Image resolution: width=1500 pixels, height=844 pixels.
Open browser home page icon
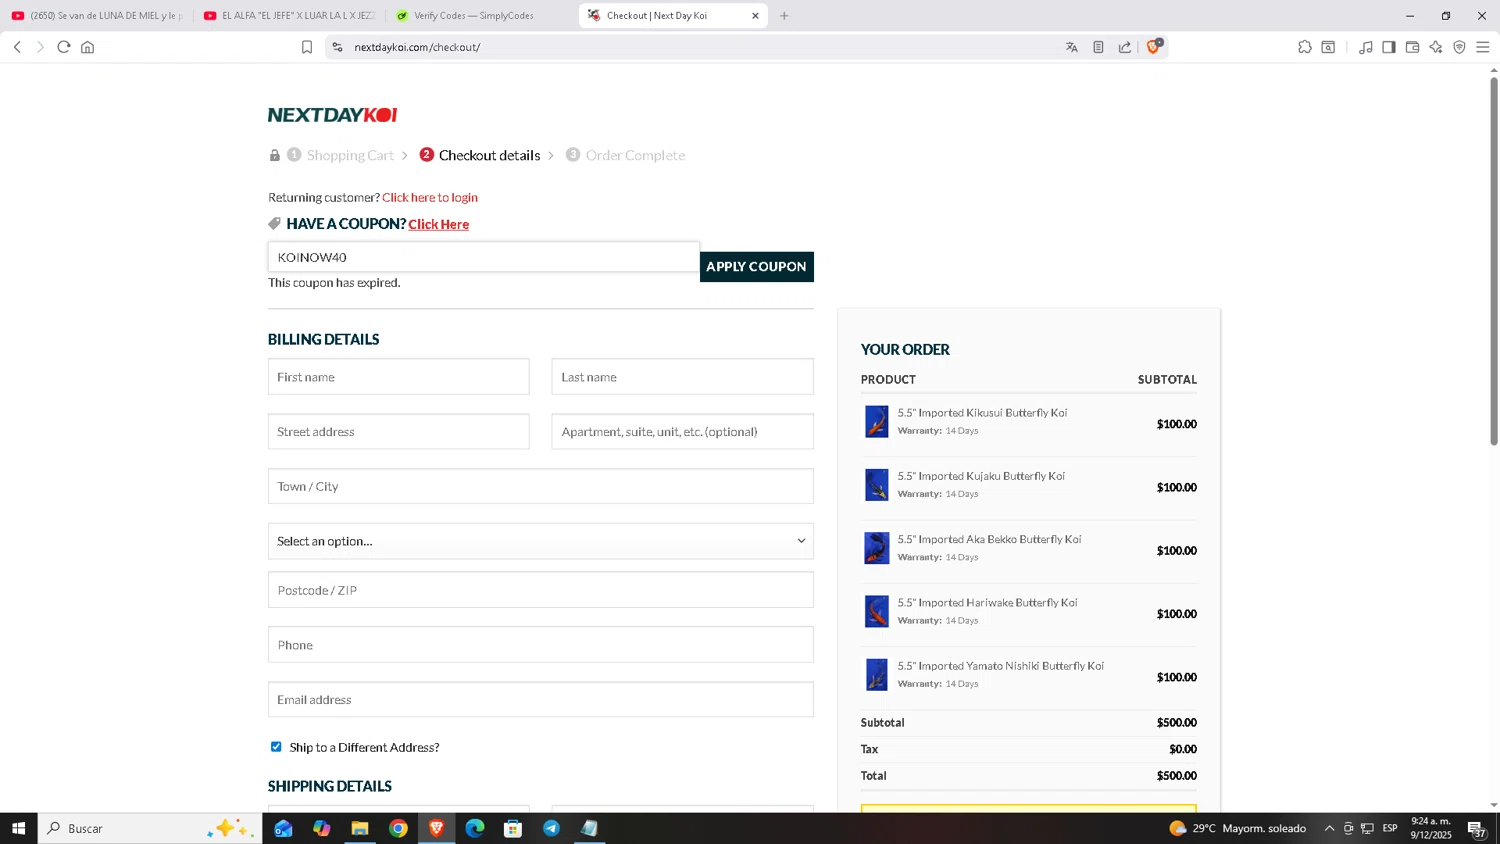click(x=88, y=47)
